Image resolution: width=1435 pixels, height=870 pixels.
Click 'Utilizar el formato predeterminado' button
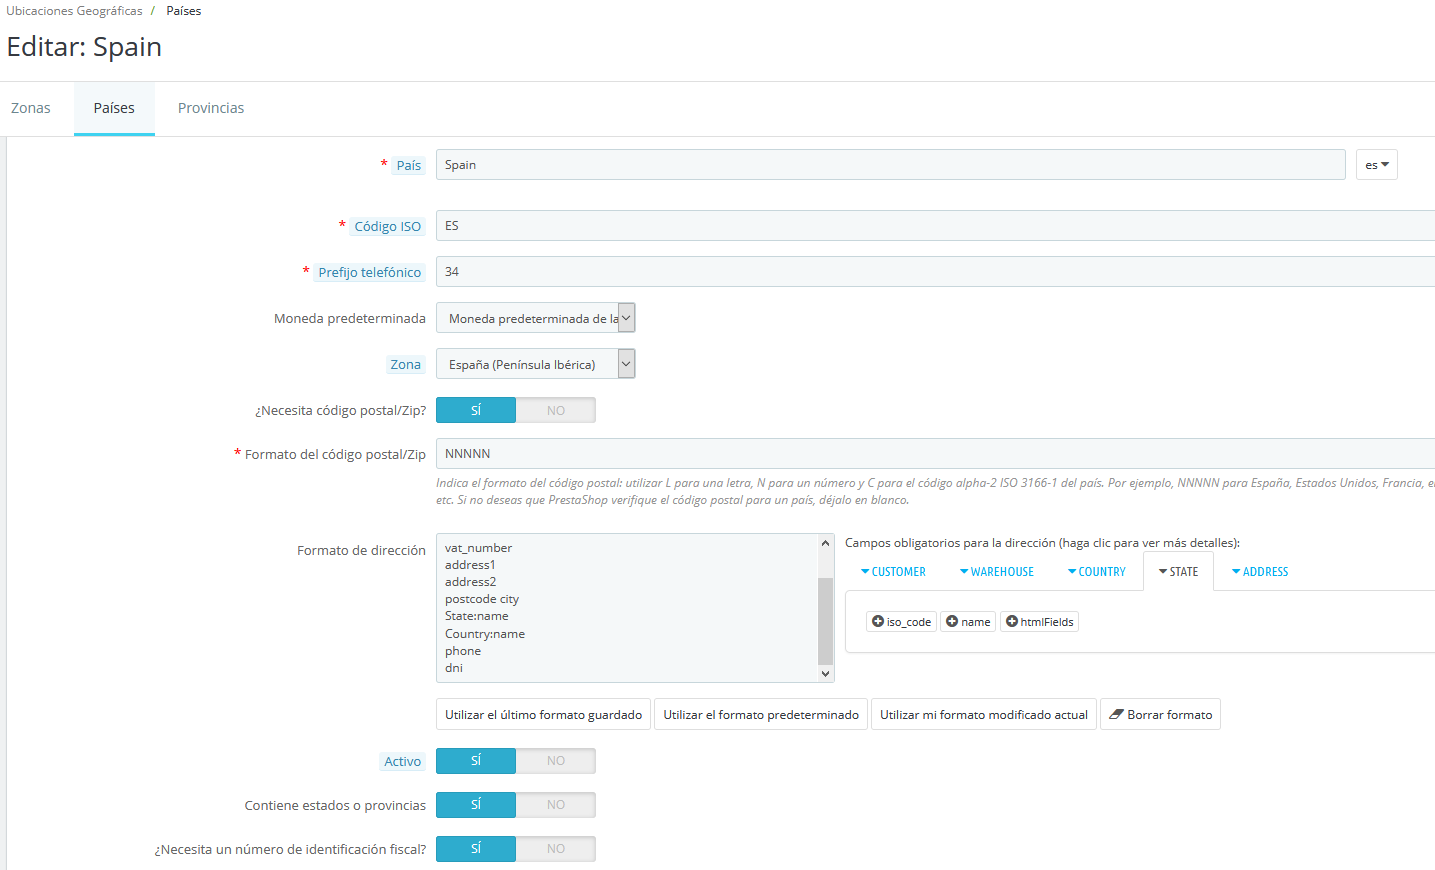(x=761, y=714)
